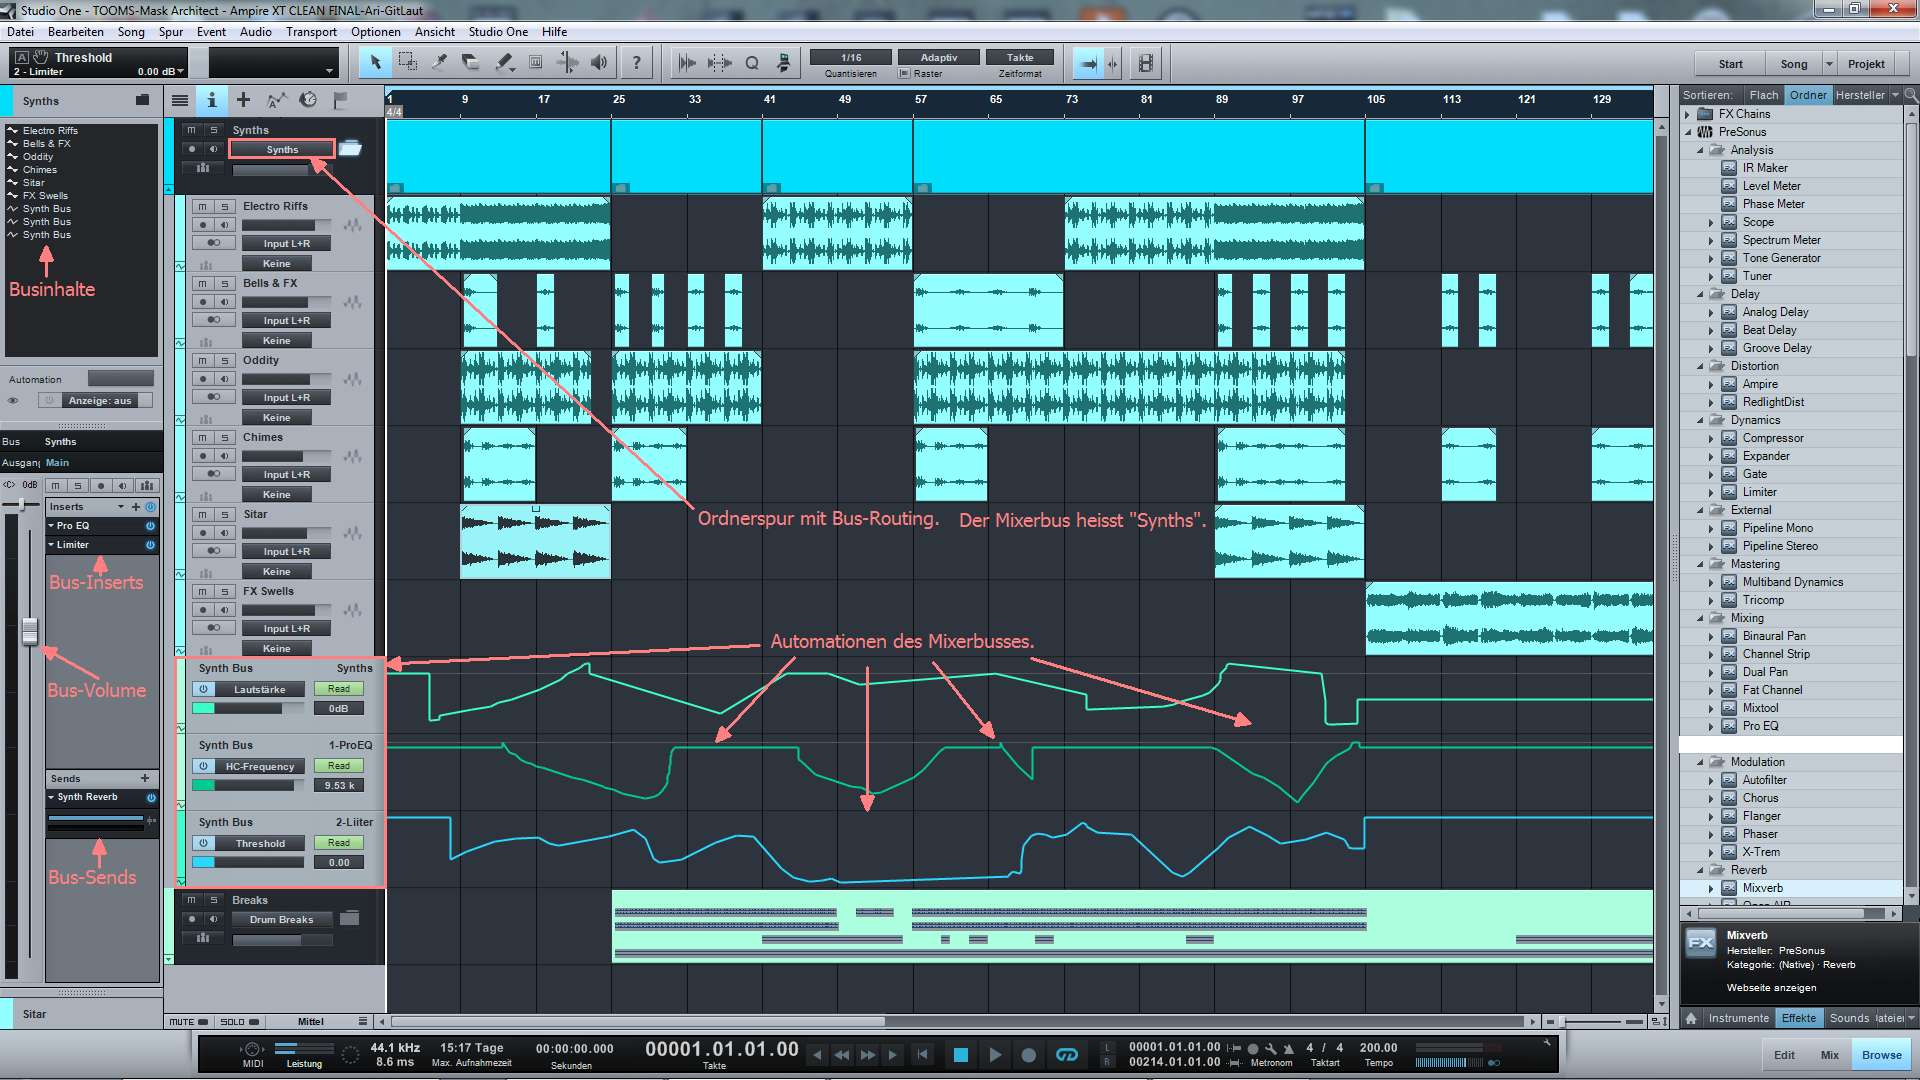Open Electro Riffs Input L+R dropdown

[286, 244]
